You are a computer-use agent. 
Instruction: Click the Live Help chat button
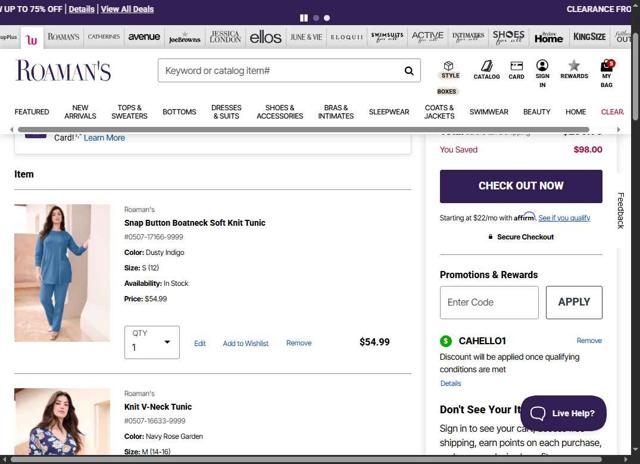[x=563, y=413]
